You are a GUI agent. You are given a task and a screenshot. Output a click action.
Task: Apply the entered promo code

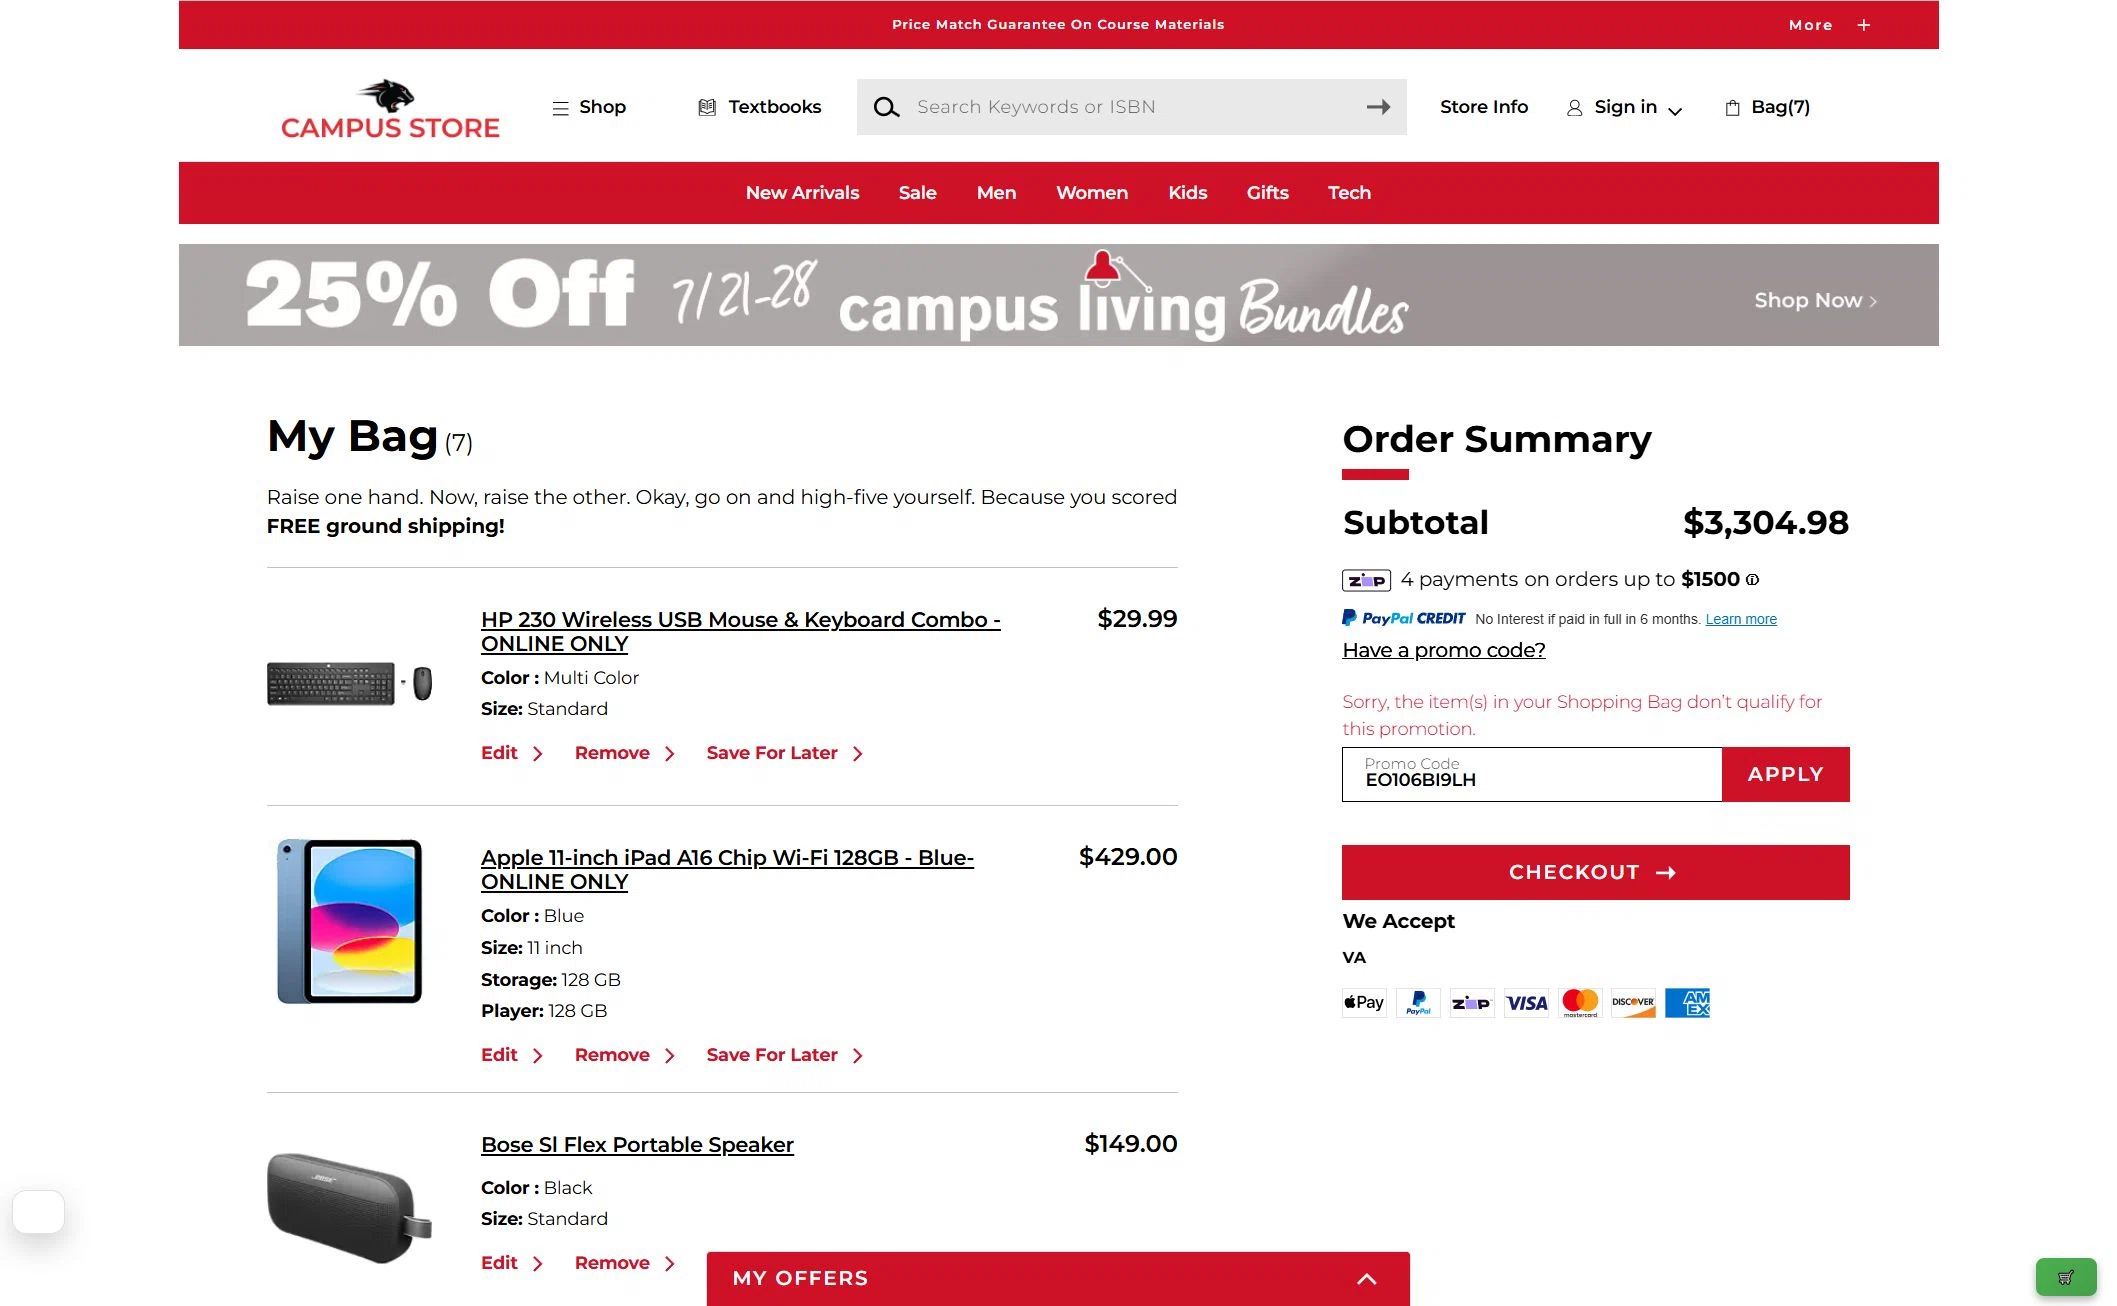tap(1785, 774)
